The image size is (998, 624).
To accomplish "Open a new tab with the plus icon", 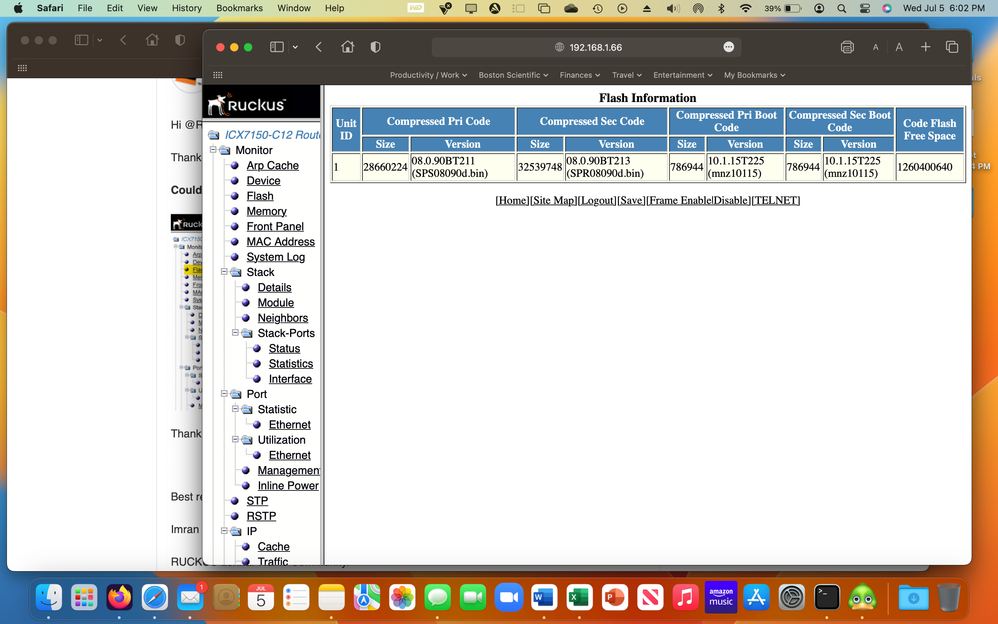I will coord(925,46).
